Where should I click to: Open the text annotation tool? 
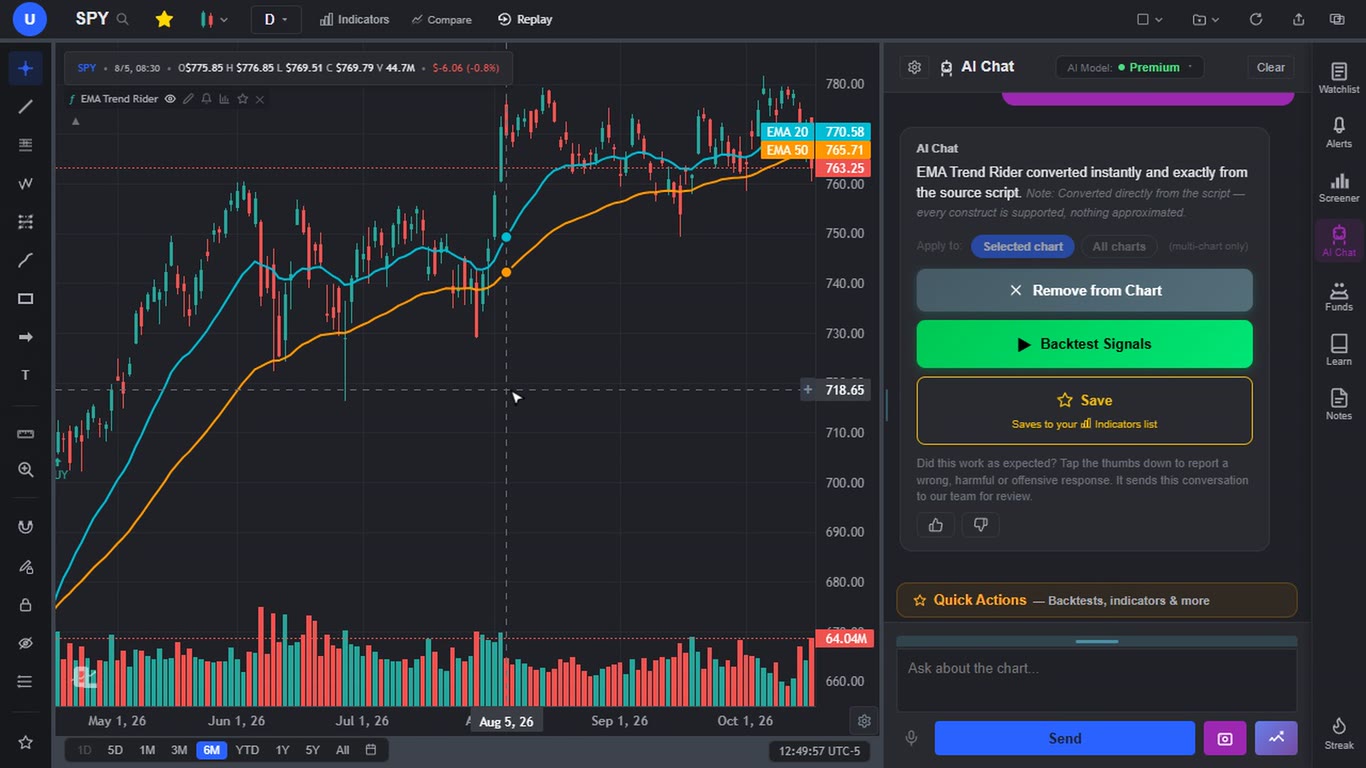tap(26, 375)
